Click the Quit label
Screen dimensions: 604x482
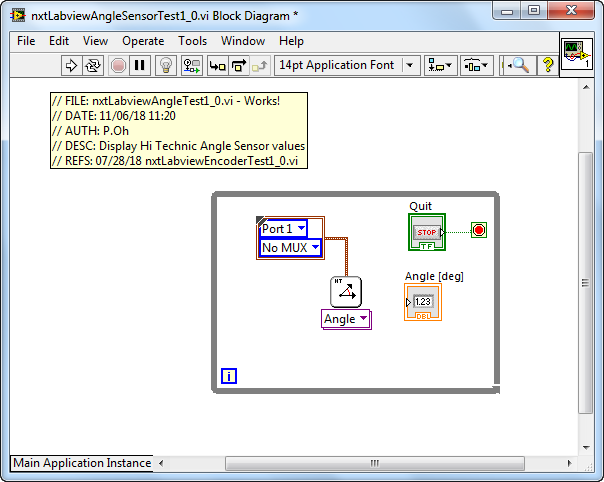[x=420, y=206]
